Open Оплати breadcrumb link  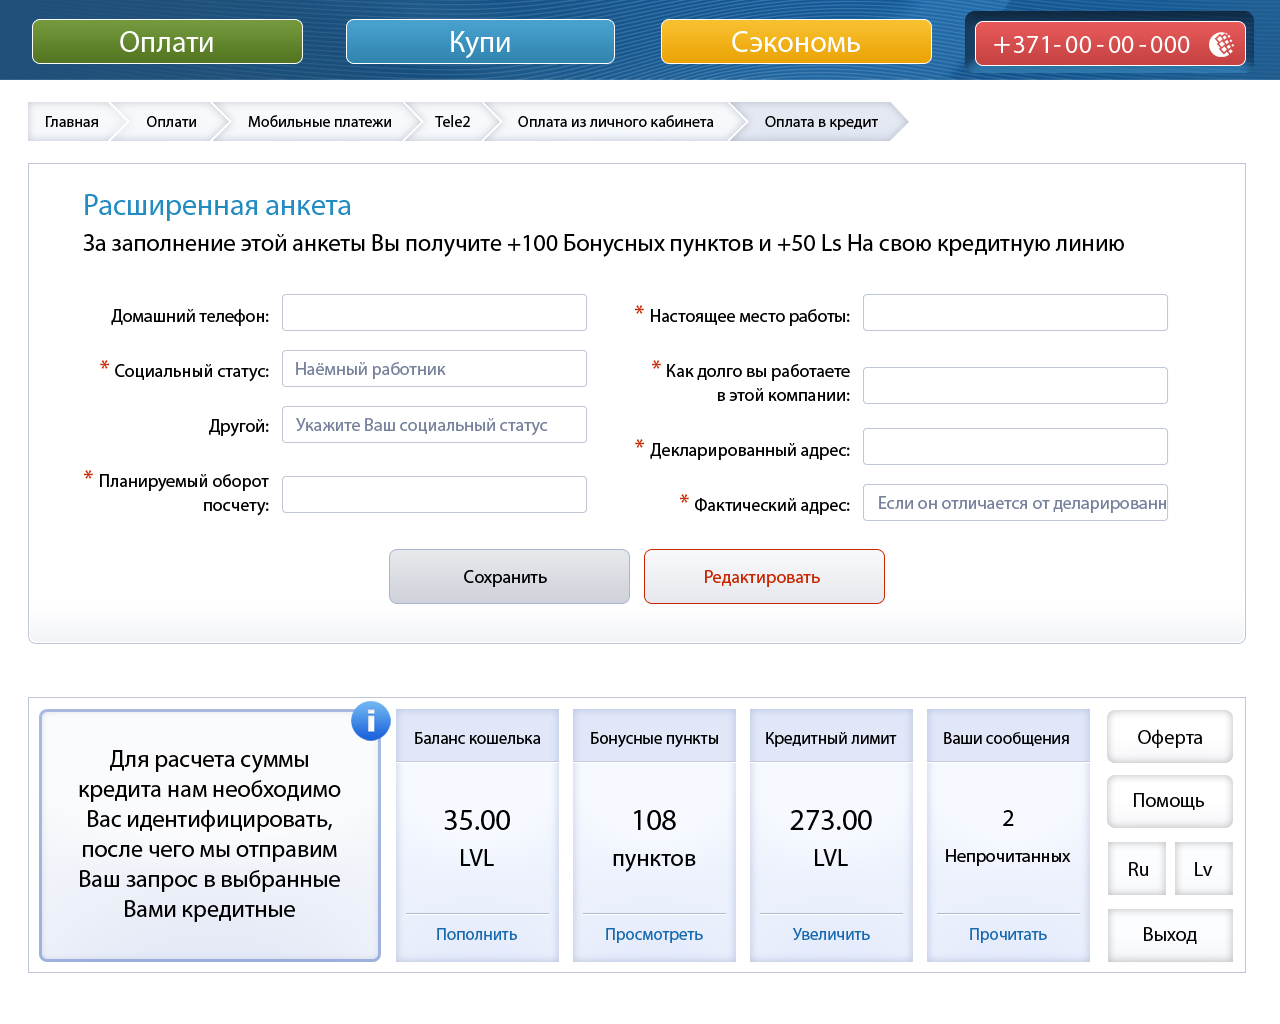pyautogui.click(x=171, y=122)
